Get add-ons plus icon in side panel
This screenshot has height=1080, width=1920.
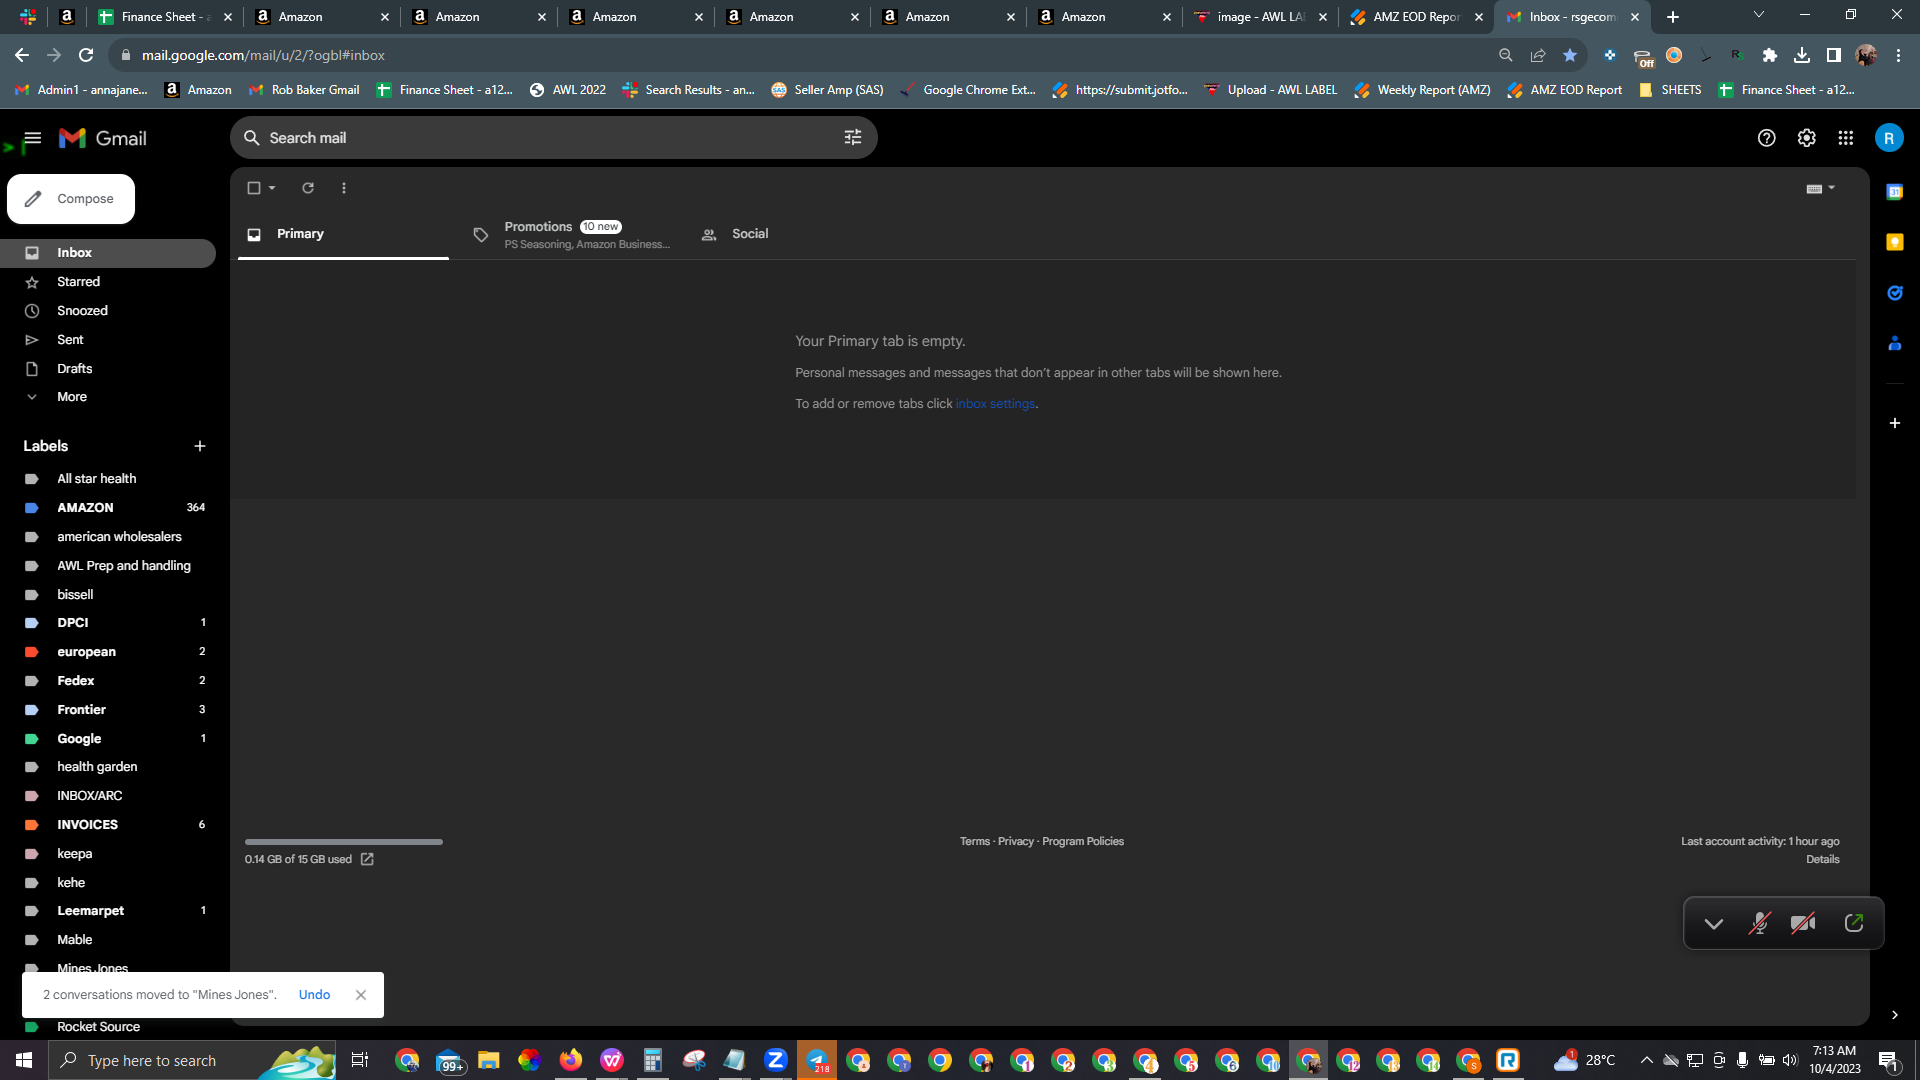point(1894,423)
